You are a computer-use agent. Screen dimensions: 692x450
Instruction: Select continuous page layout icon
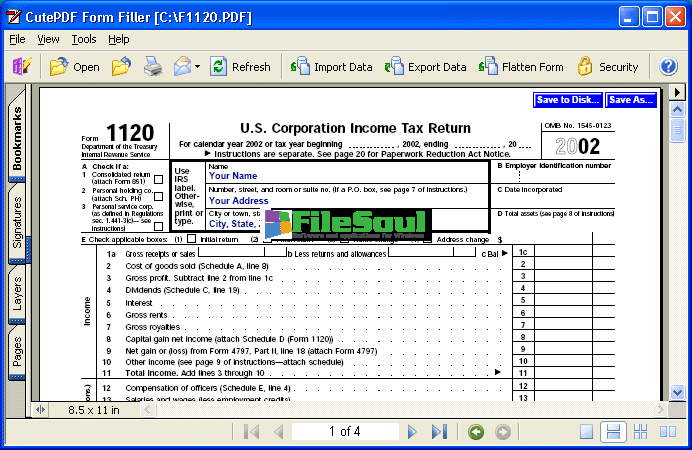click(613, 431)
